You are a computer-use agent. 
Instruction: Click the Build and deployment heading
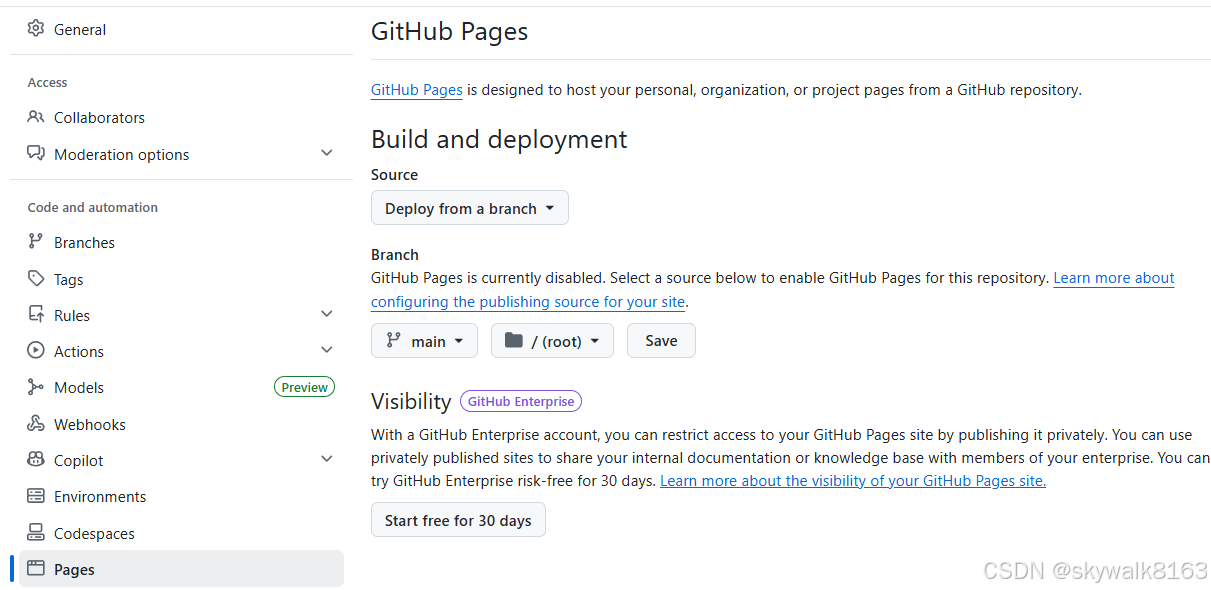coord(499,139)
